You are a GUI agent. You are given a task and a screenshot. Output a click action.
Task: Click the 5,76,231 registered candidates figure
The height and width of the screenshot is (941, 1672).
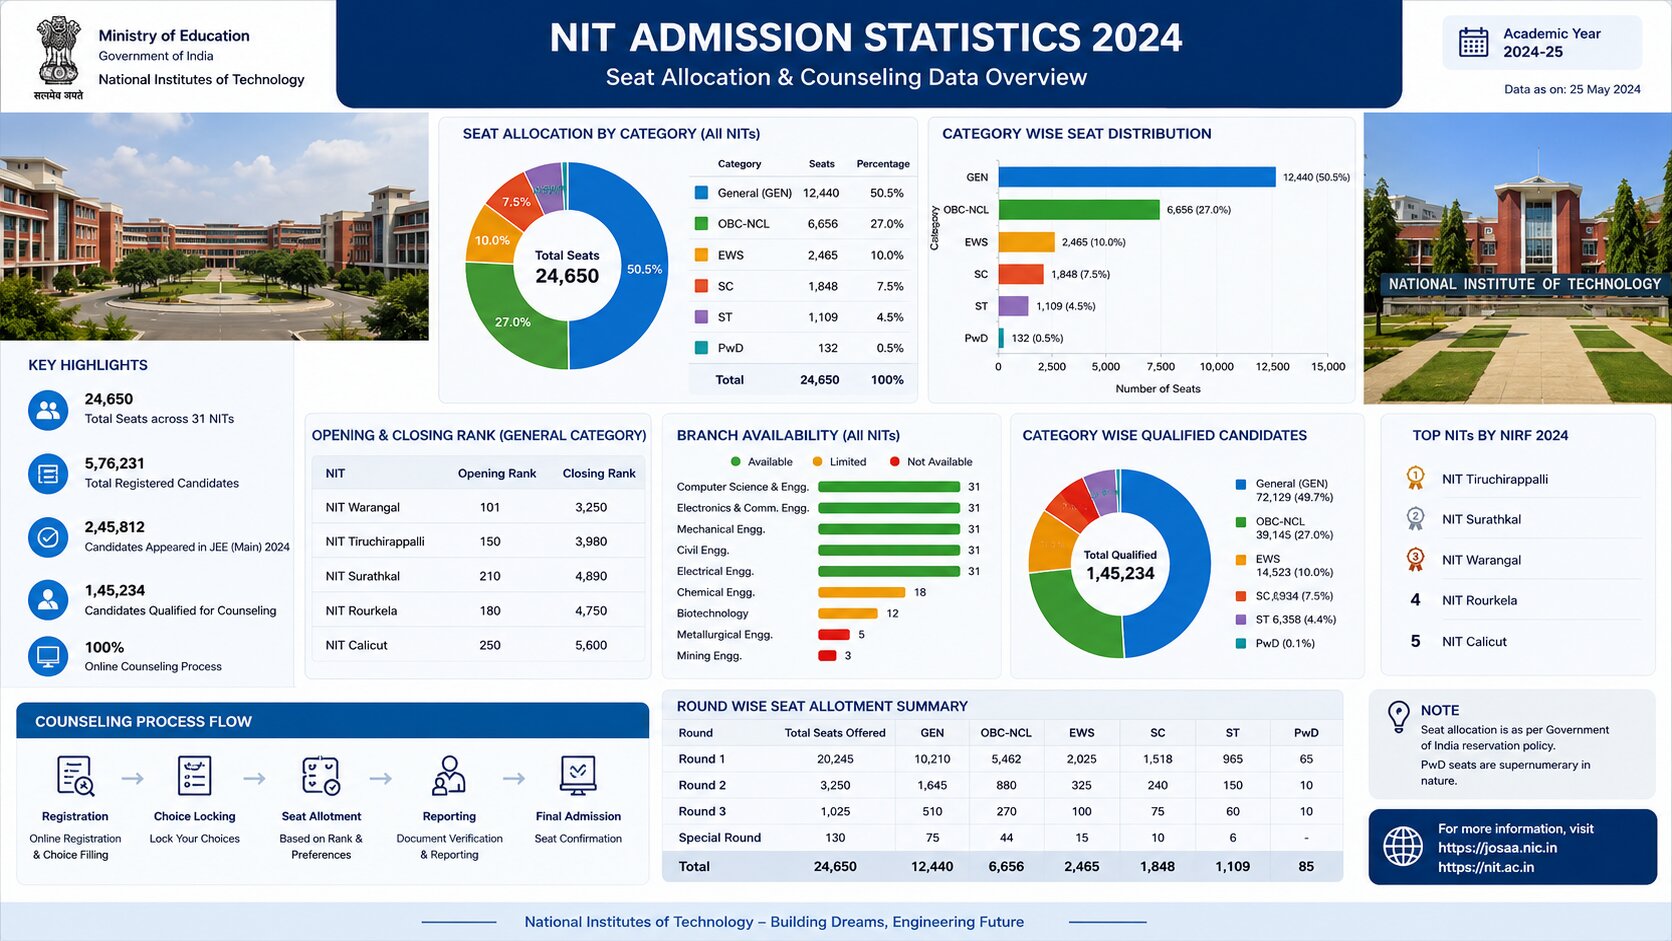point(115,463)
